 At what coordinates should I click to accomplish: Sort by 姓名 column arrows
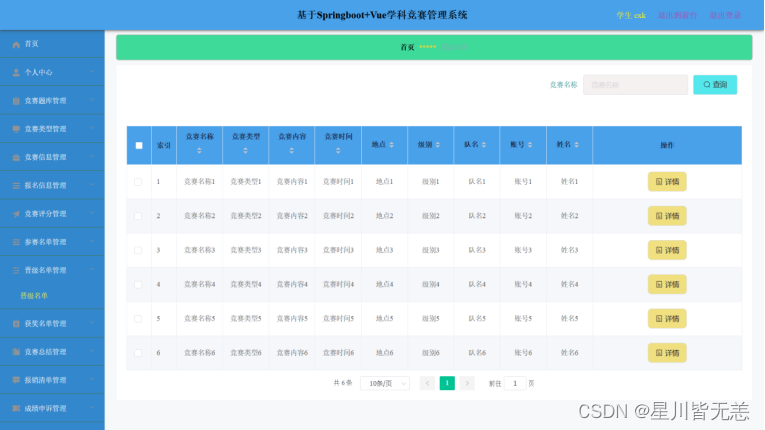[x=576, y=144]
